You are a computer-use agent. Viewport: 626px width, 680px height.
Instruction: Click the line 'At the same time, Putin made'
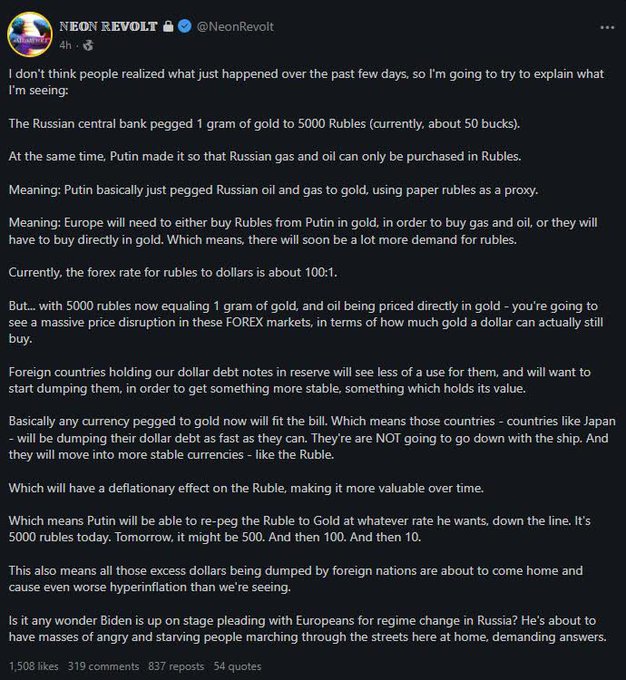pos(265,156)
